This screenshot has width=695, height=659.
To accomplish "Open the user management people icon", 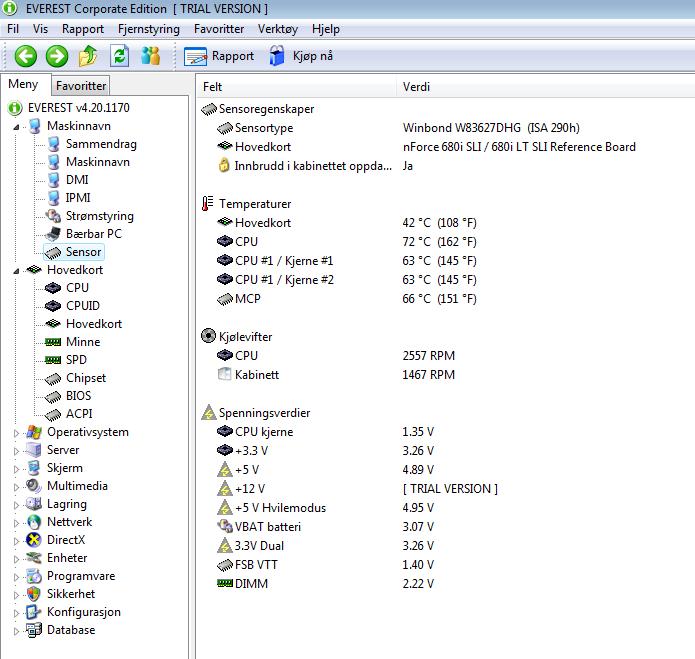I will pyautogui.click(x=150, y=56).
